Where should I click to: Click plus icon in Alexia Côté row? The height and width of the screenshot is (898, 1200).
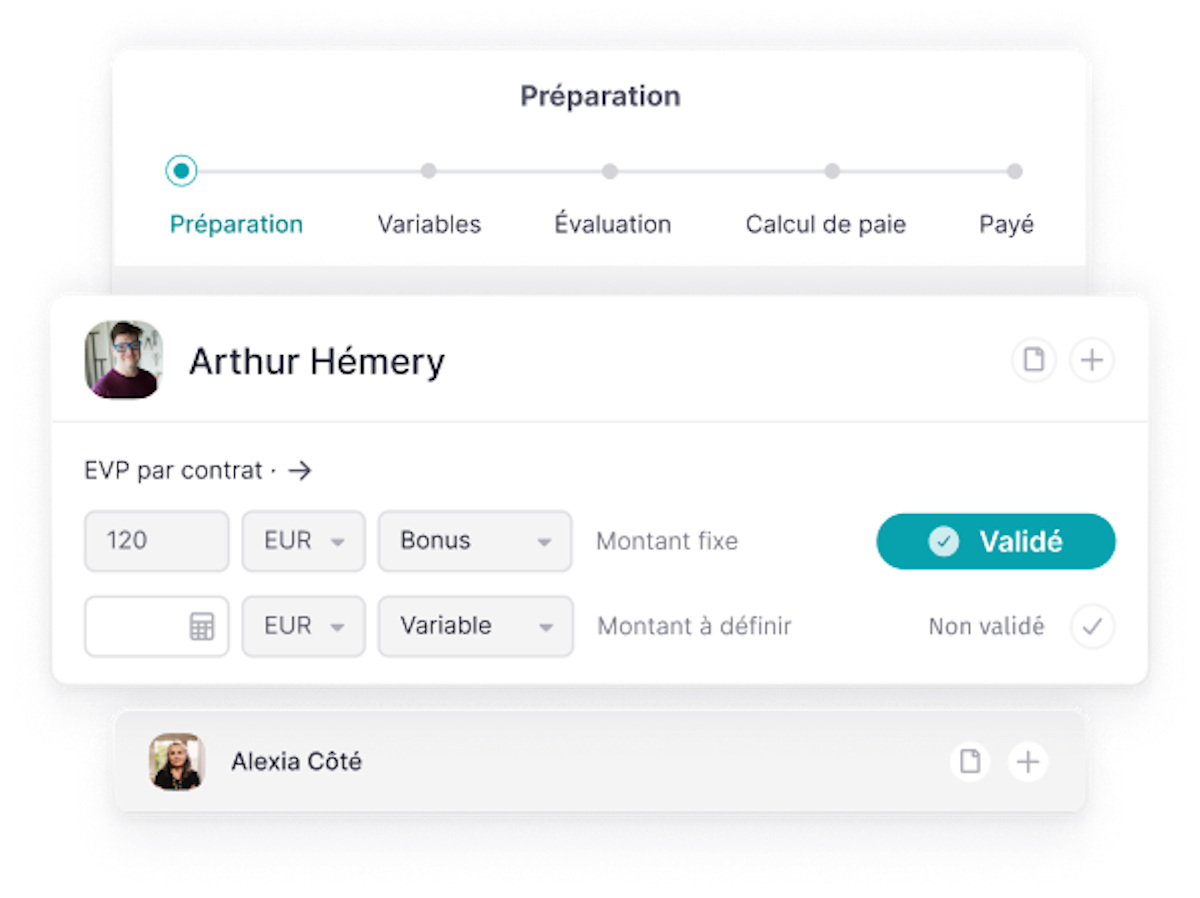pyautogui.click(x=1027, y=762)
